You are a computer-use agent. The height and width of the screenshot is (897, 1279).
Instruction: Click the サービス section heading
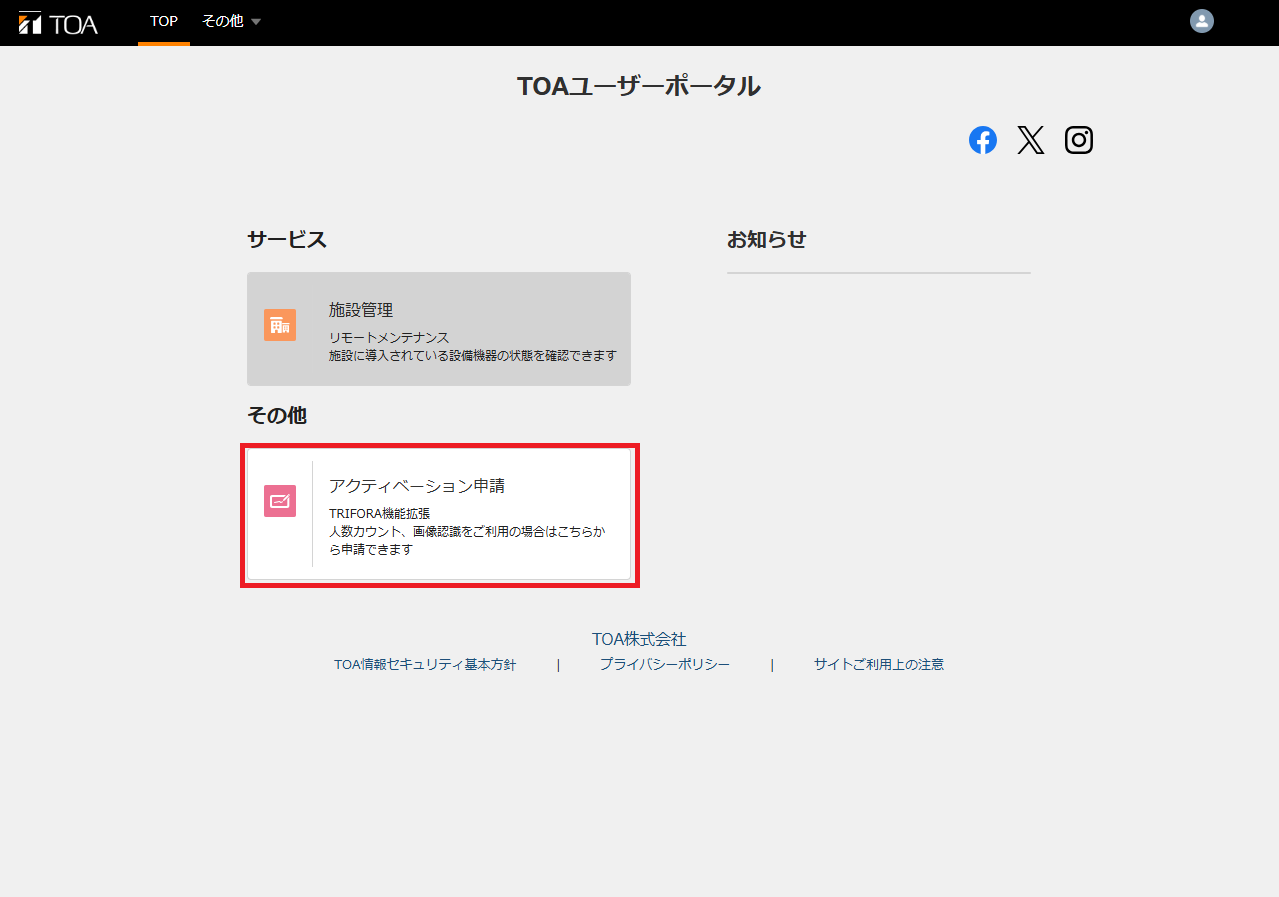pos(287,240)
